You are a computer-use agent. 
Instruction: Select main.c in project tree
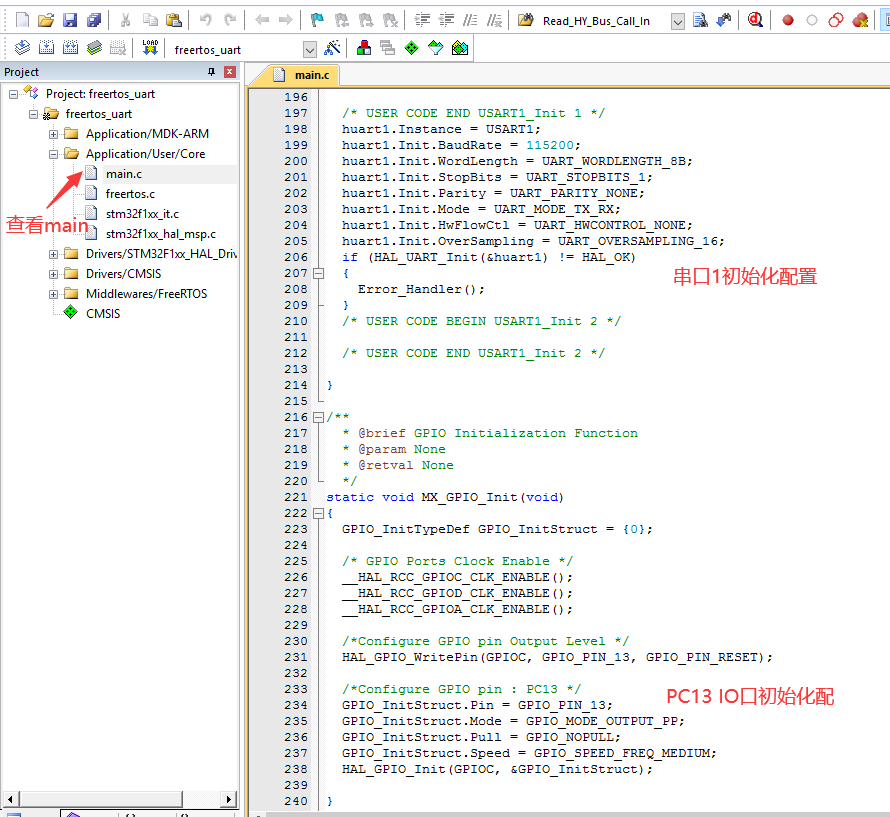coord(124,174)
